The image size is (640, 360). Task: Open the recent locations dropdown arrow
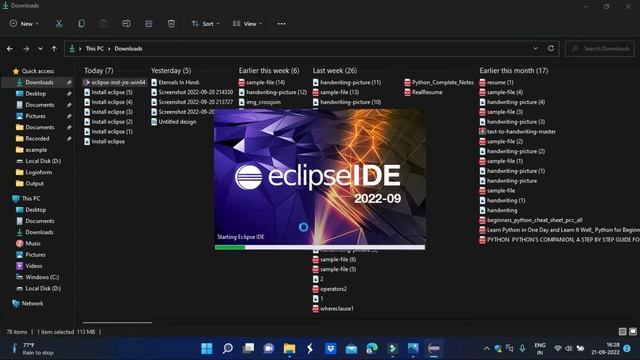click(x=40, y=49)
